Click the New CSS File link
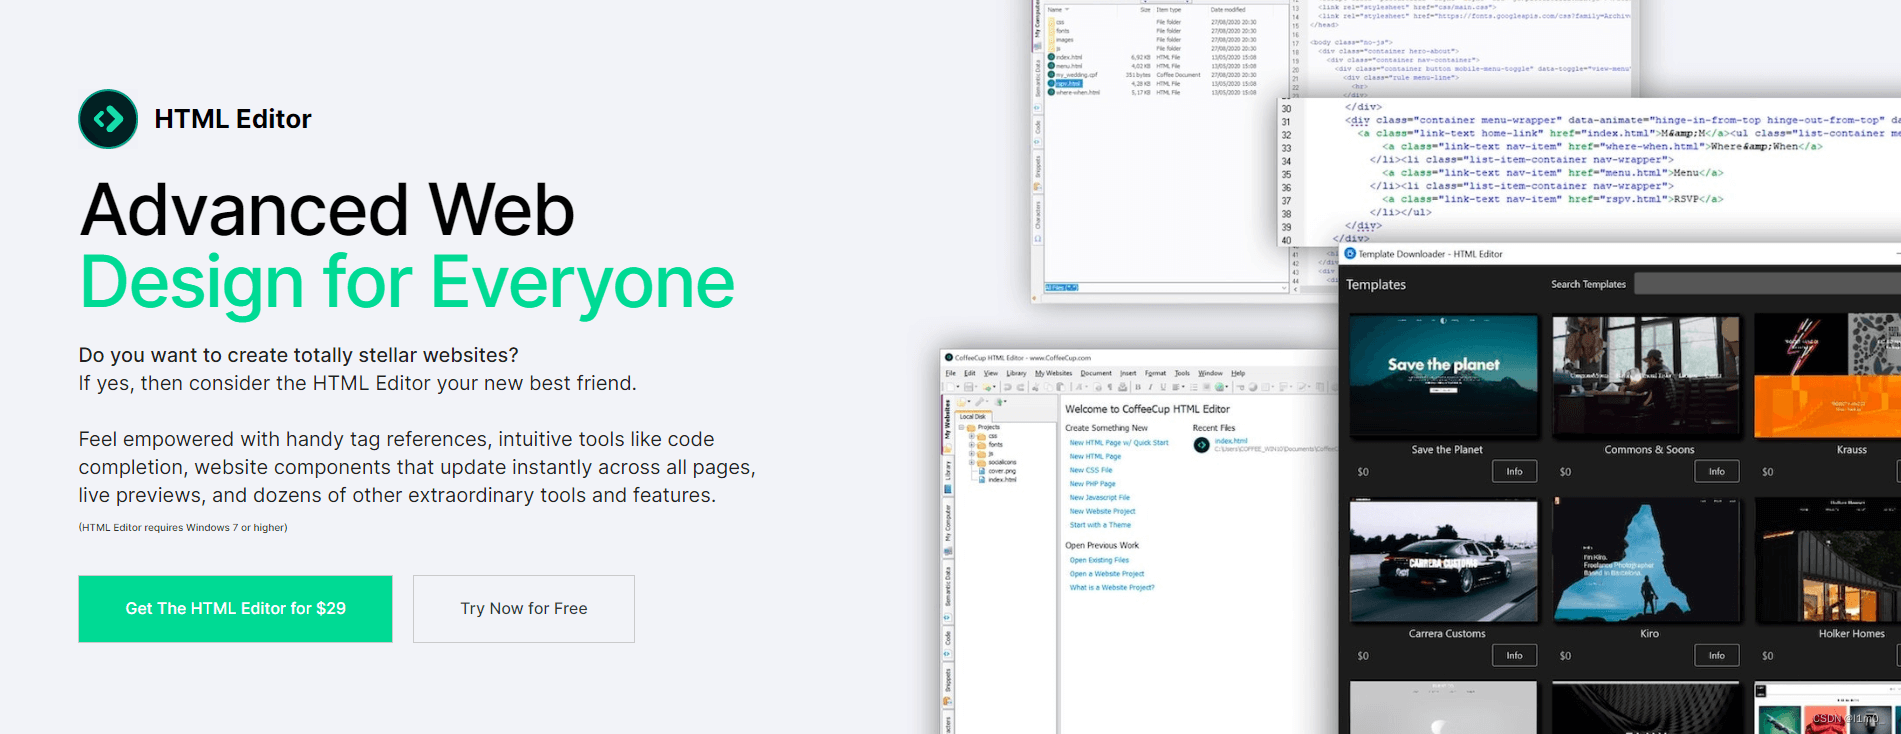This screenshot has width=1901, height=734. click(x=1090, y=470)
